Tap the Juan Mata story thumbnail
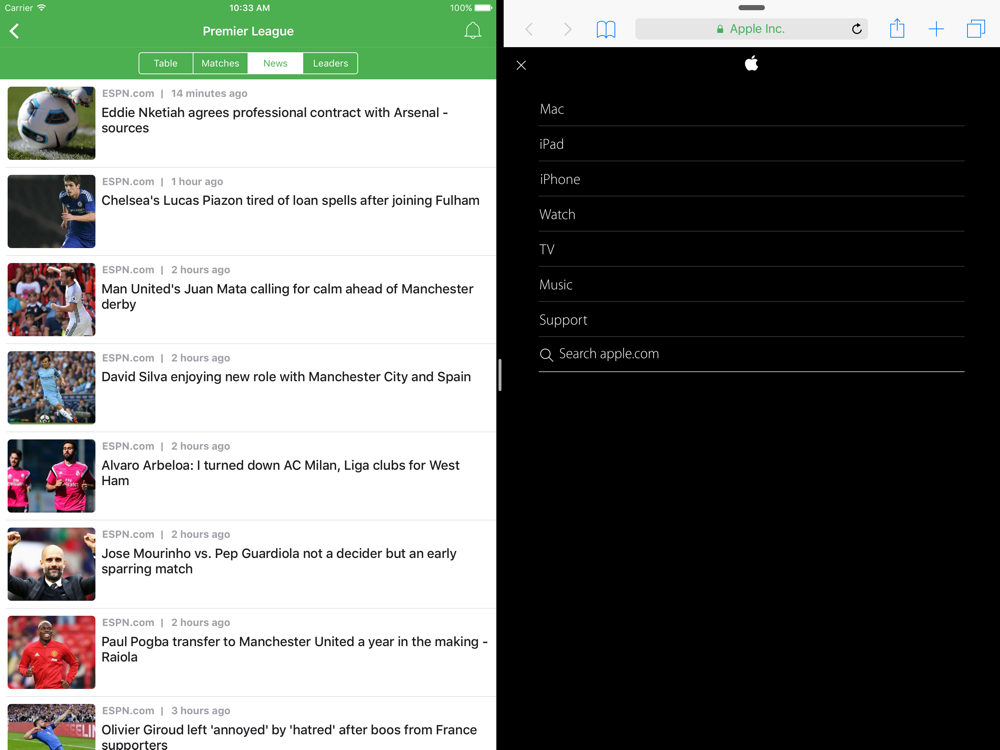This screenshot has width=1000, height=750. 52,300
